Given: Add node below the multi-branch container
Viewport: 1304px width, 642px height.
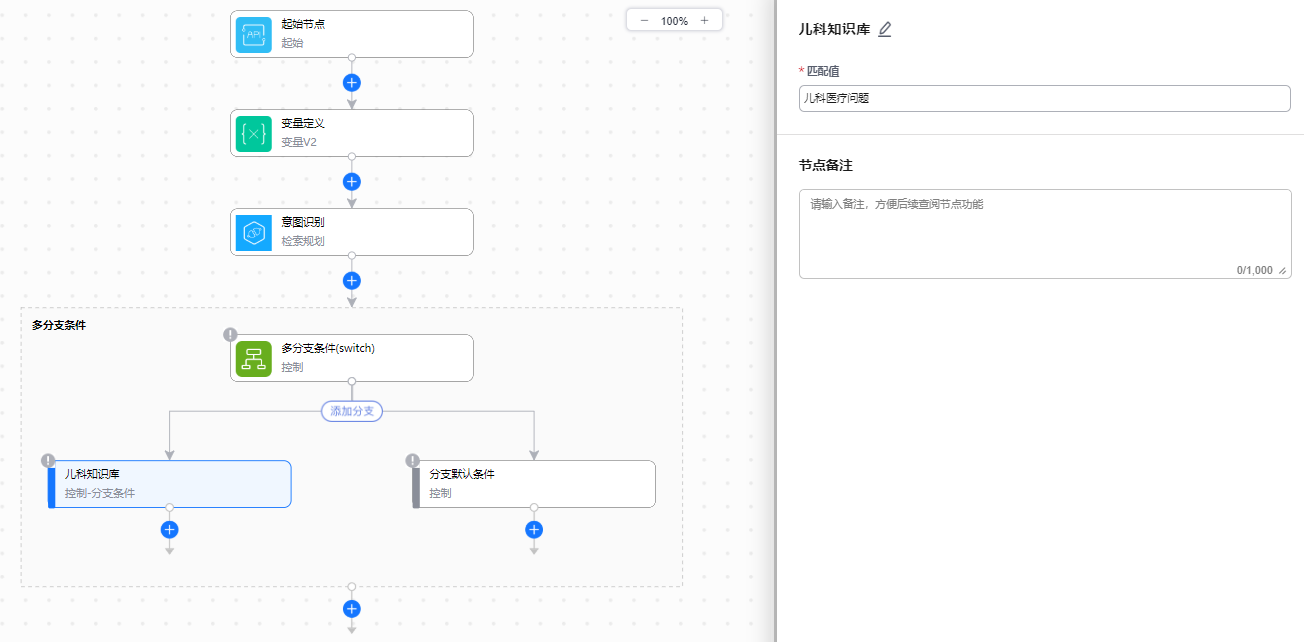Looking at the screenshot, I should 352,608.
